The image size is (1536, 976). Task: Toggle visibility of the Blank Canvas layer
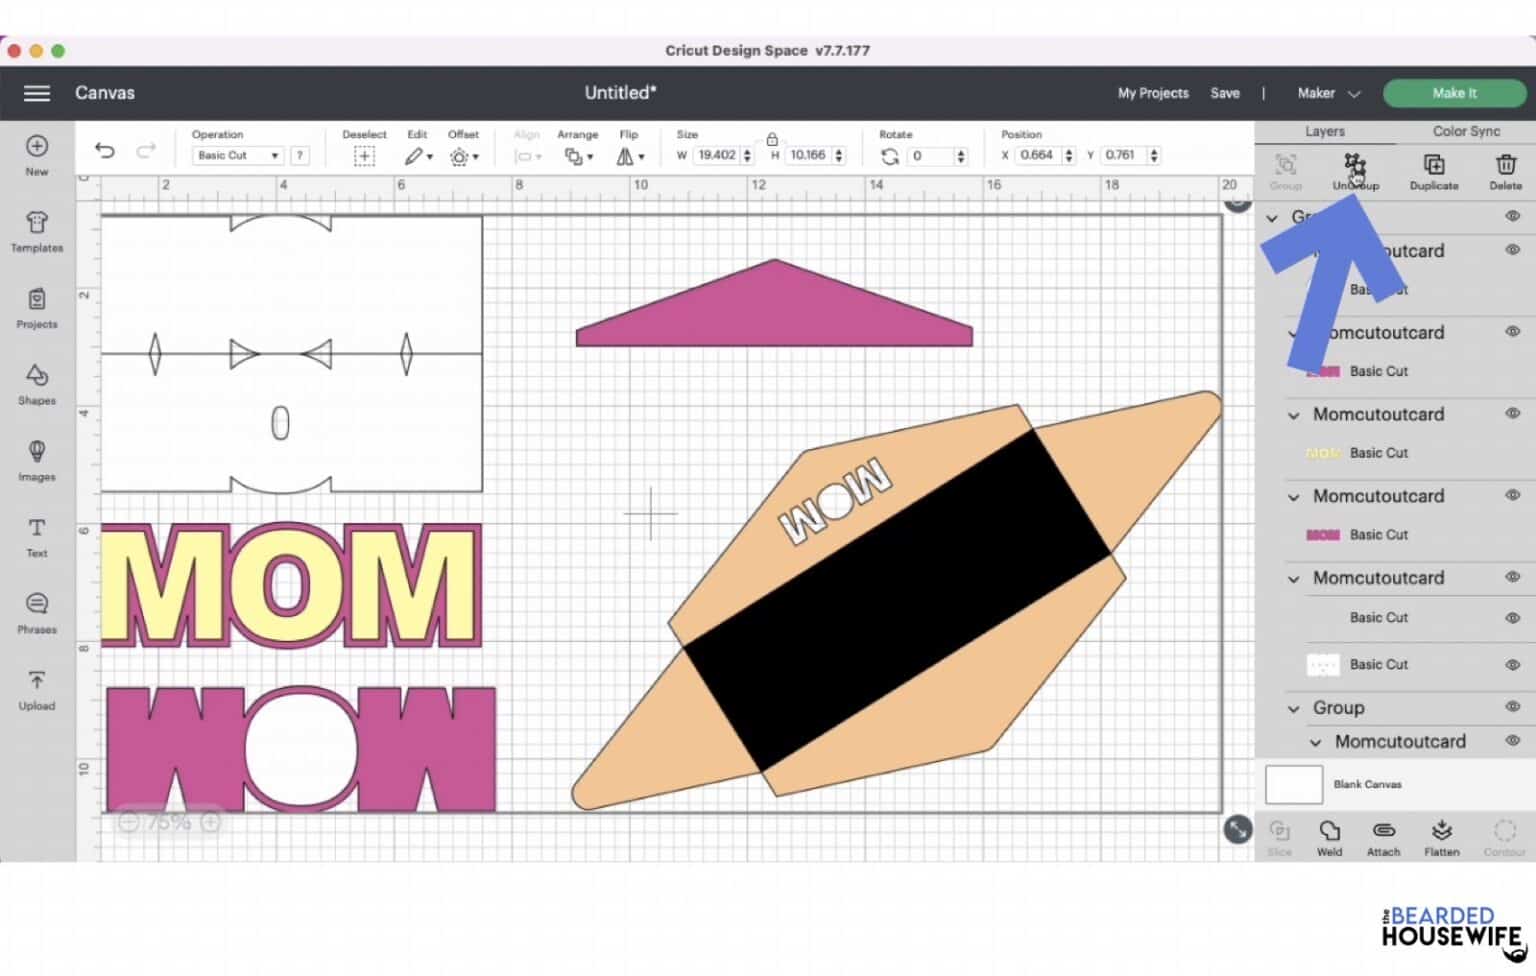pos(1513,784)
